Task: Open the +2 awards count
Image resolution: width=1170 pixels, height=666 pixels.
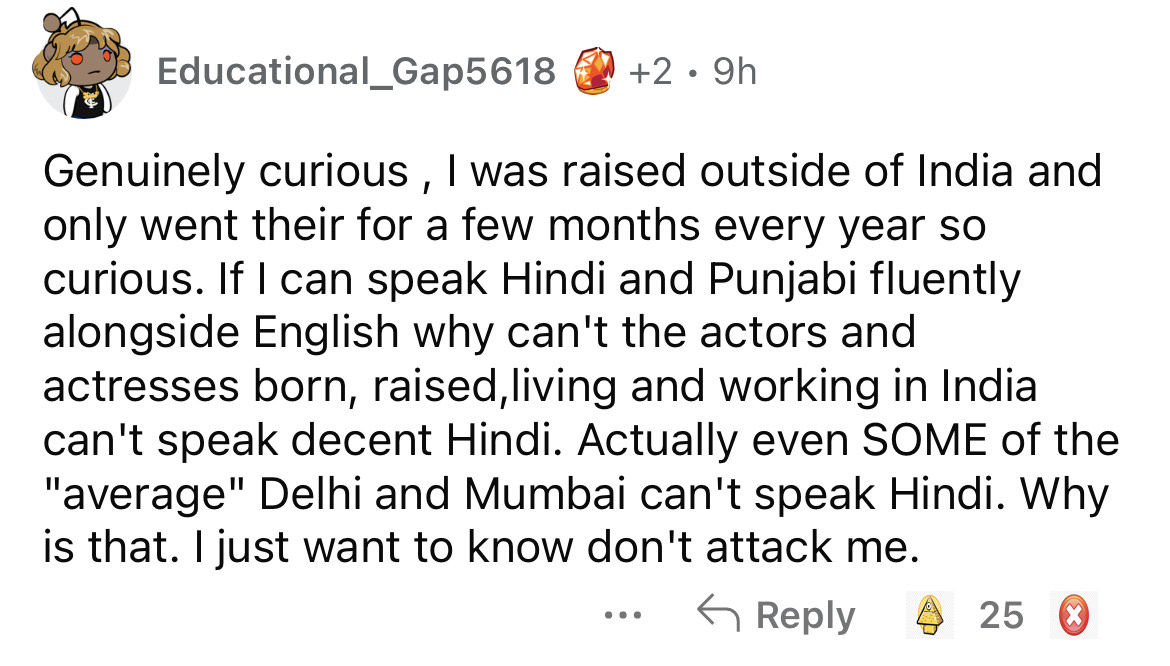Action: 651,71
